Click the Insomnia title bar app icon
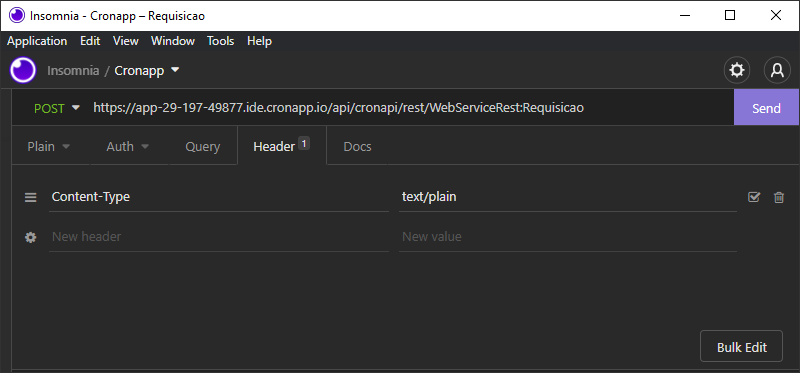Viewport: 800px width, 373px height. click(17, 15)
